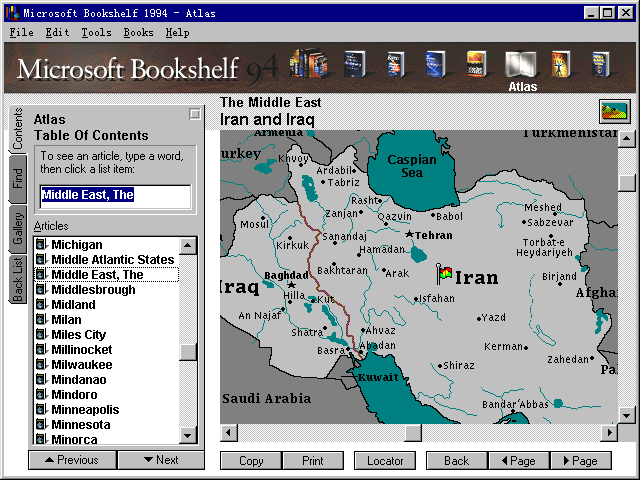Open the File menu
This screenshot has width=640, height=480.
click(21, 33)
